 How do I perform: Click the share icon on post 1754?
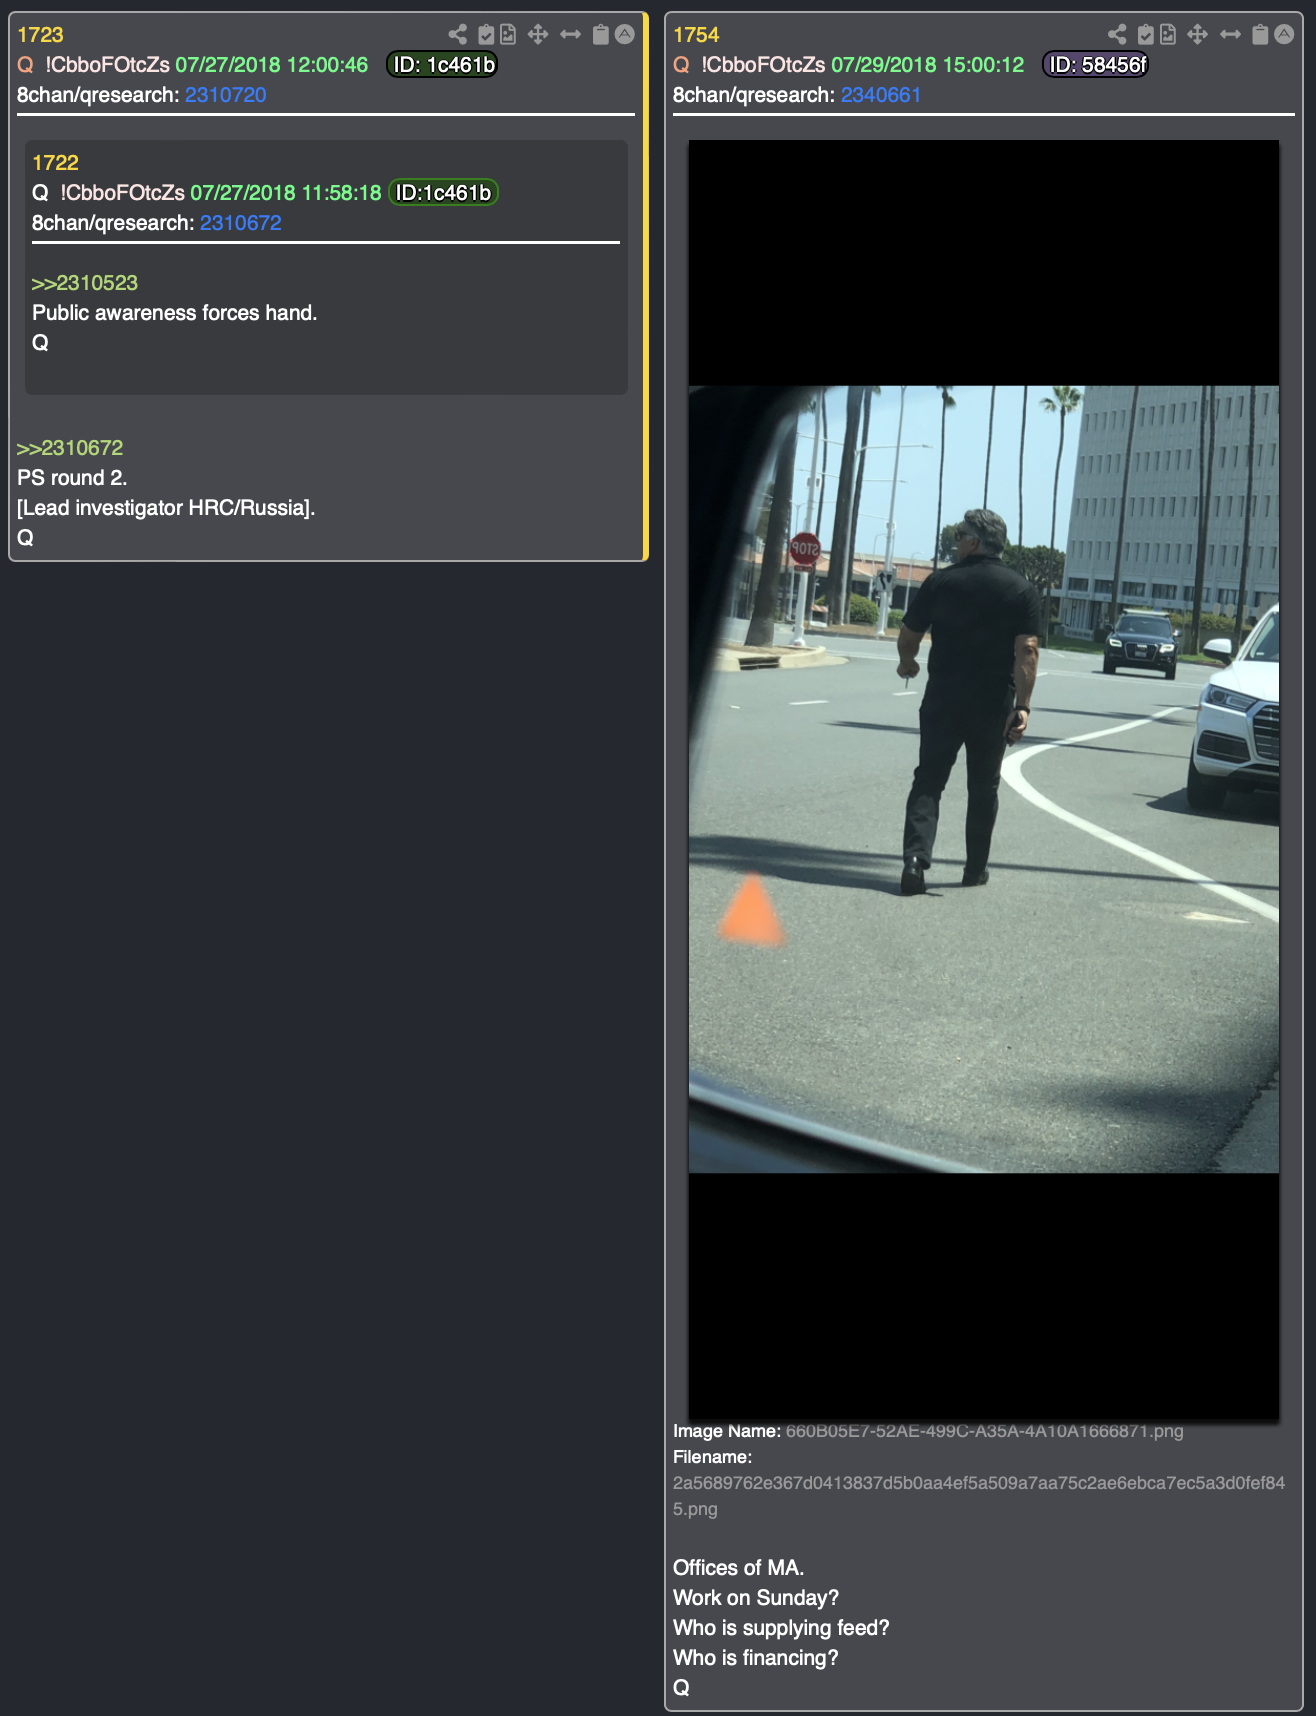coord(1117,35)
